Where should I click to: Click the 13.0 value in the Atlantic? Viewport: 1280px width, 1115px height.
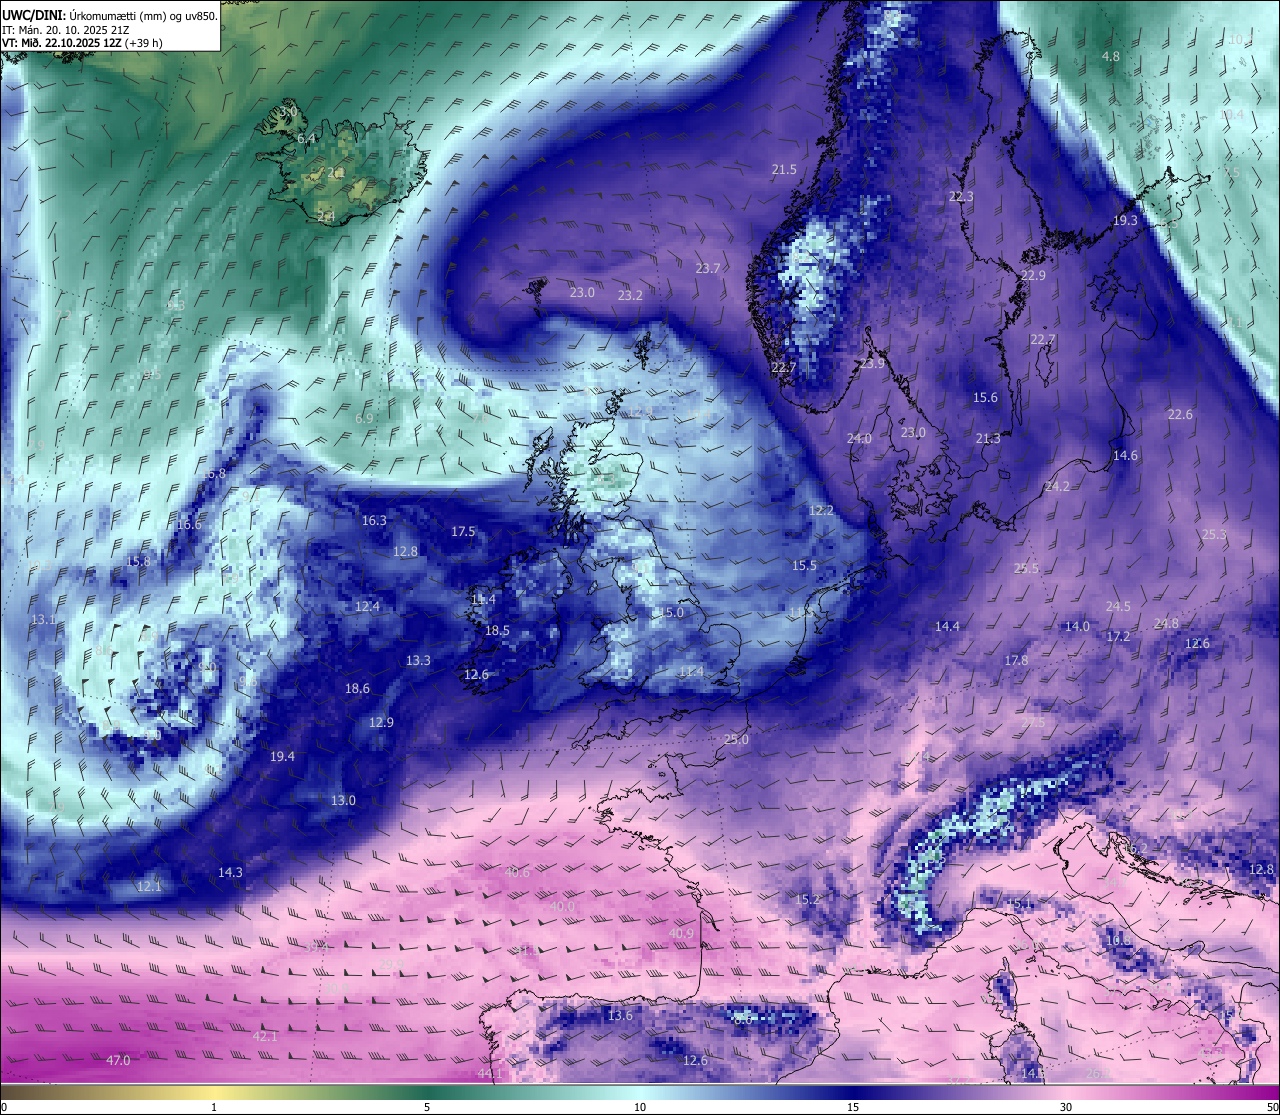[343, 801]
